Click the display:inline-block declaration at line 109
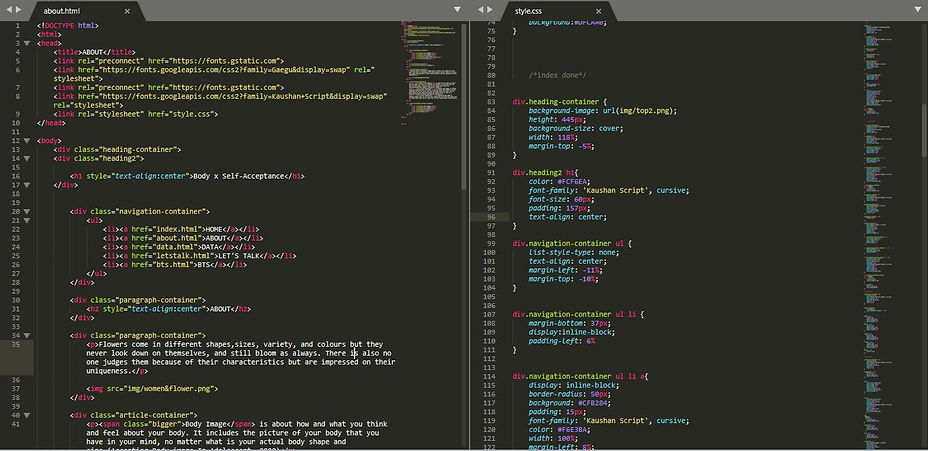This screenshot has height=451, width=928. coord(572,332)
